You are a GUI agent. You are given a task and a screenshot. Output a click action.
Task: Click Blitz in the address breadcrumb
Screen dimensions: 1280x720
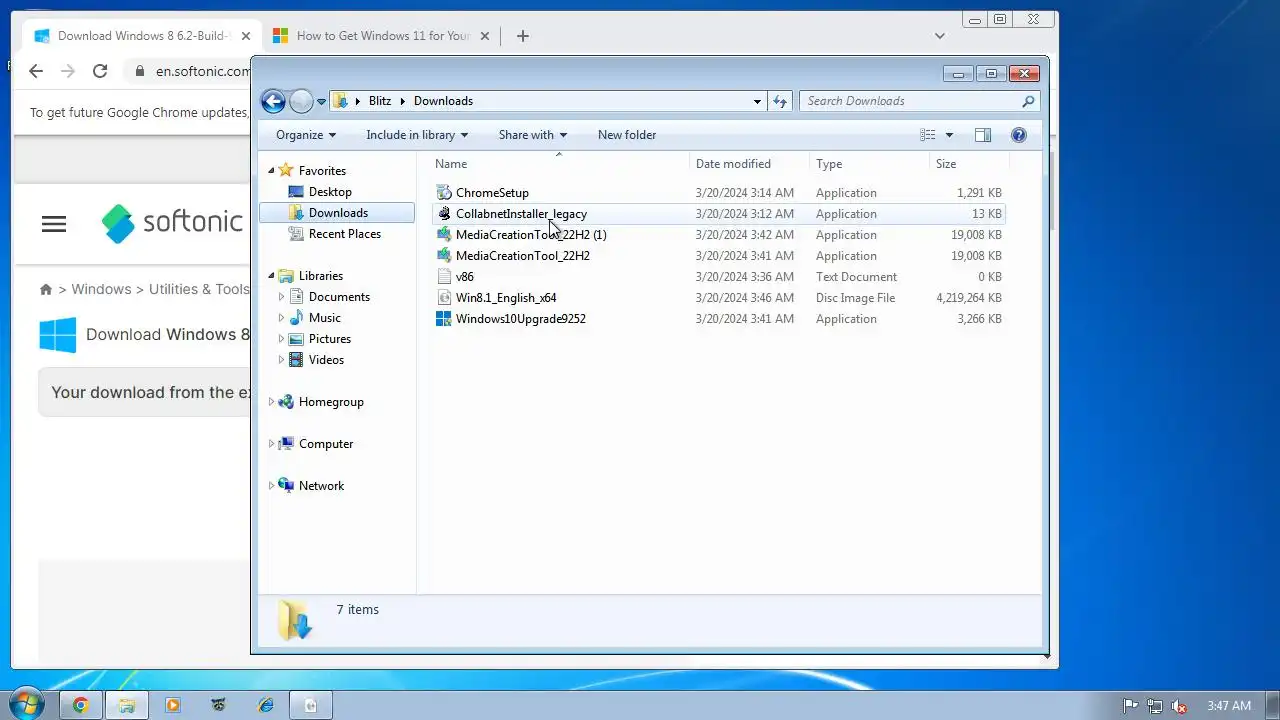(380, 101)
